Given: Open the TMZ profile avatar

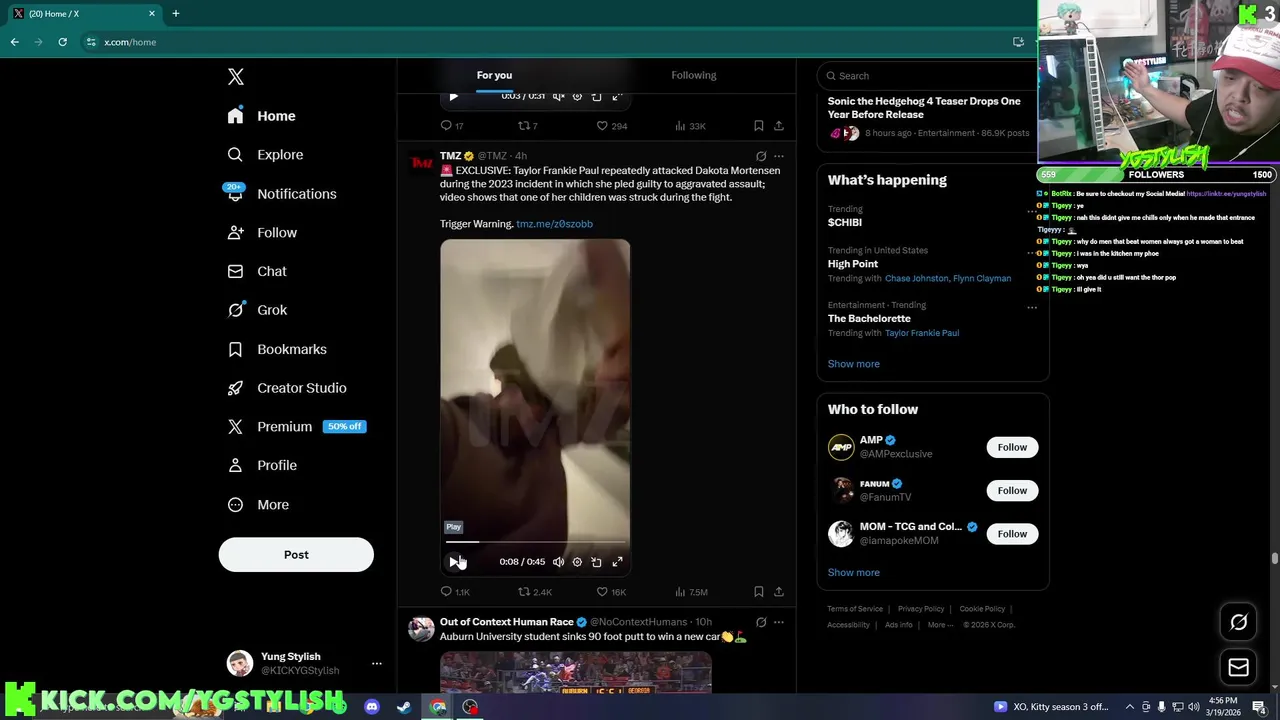Looking at the screenshot, I should coord(421,163).
